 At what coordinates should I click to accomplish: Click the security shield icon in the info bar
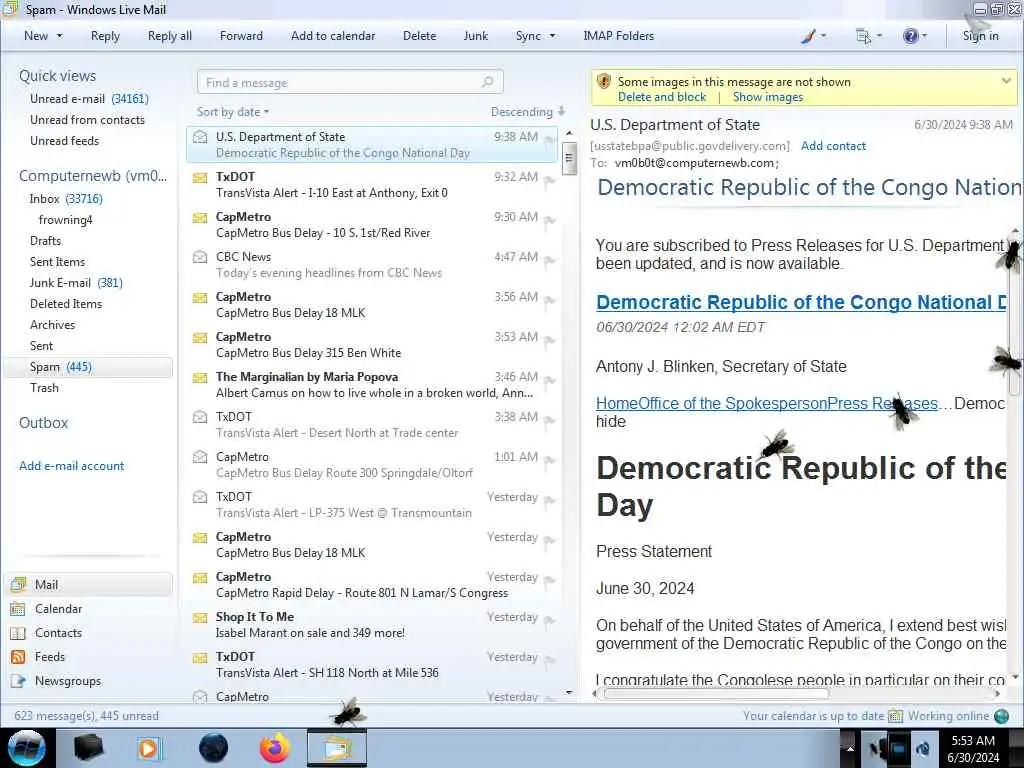(603, 81)
